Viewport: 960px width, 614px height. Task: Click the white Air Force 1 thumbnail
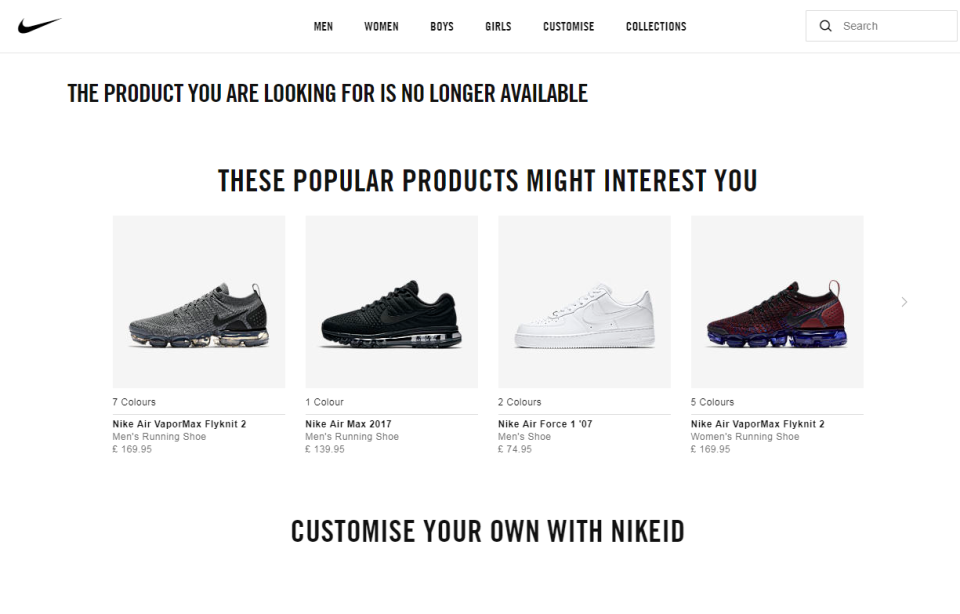point(584,301)
